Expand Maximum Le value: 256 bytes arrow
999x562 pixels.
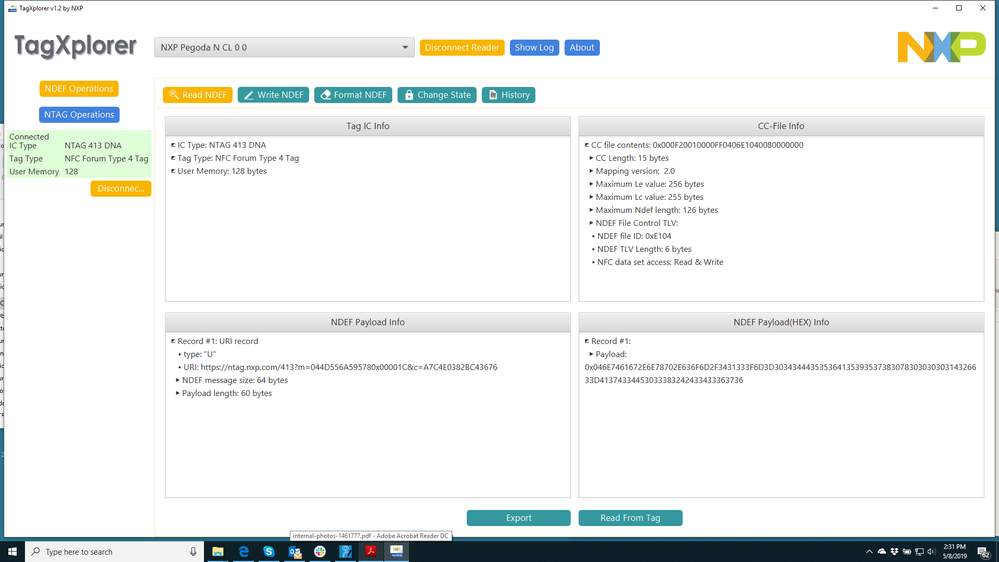(x=591, y=184)
